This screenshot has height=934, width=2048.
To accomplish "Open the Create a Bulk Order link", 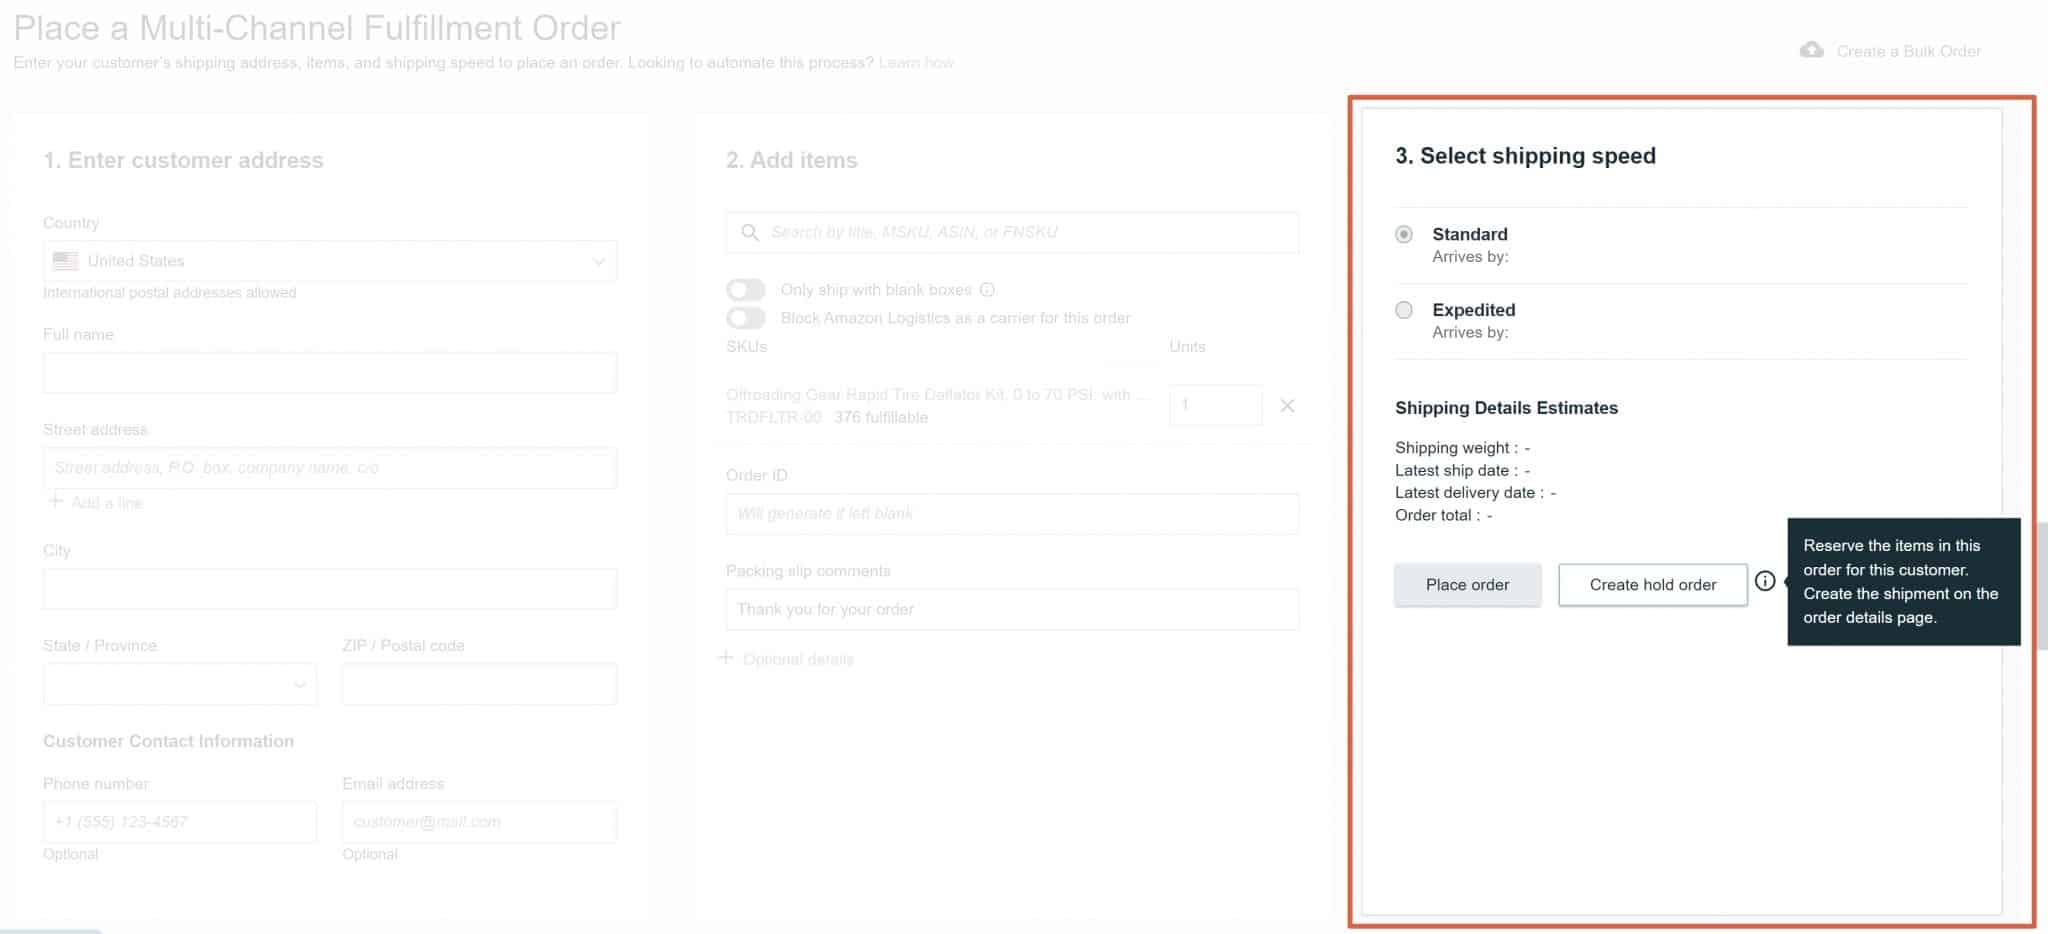I will 1908,51.
